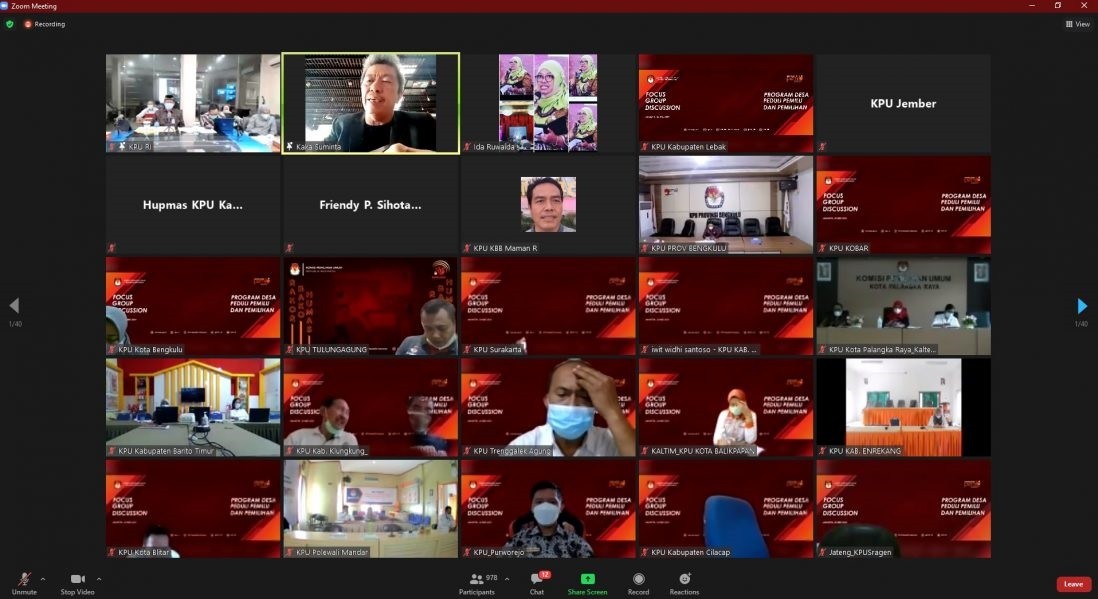Open the Participants panel
Screen dimensions: 1098x599
click(477, 581)
